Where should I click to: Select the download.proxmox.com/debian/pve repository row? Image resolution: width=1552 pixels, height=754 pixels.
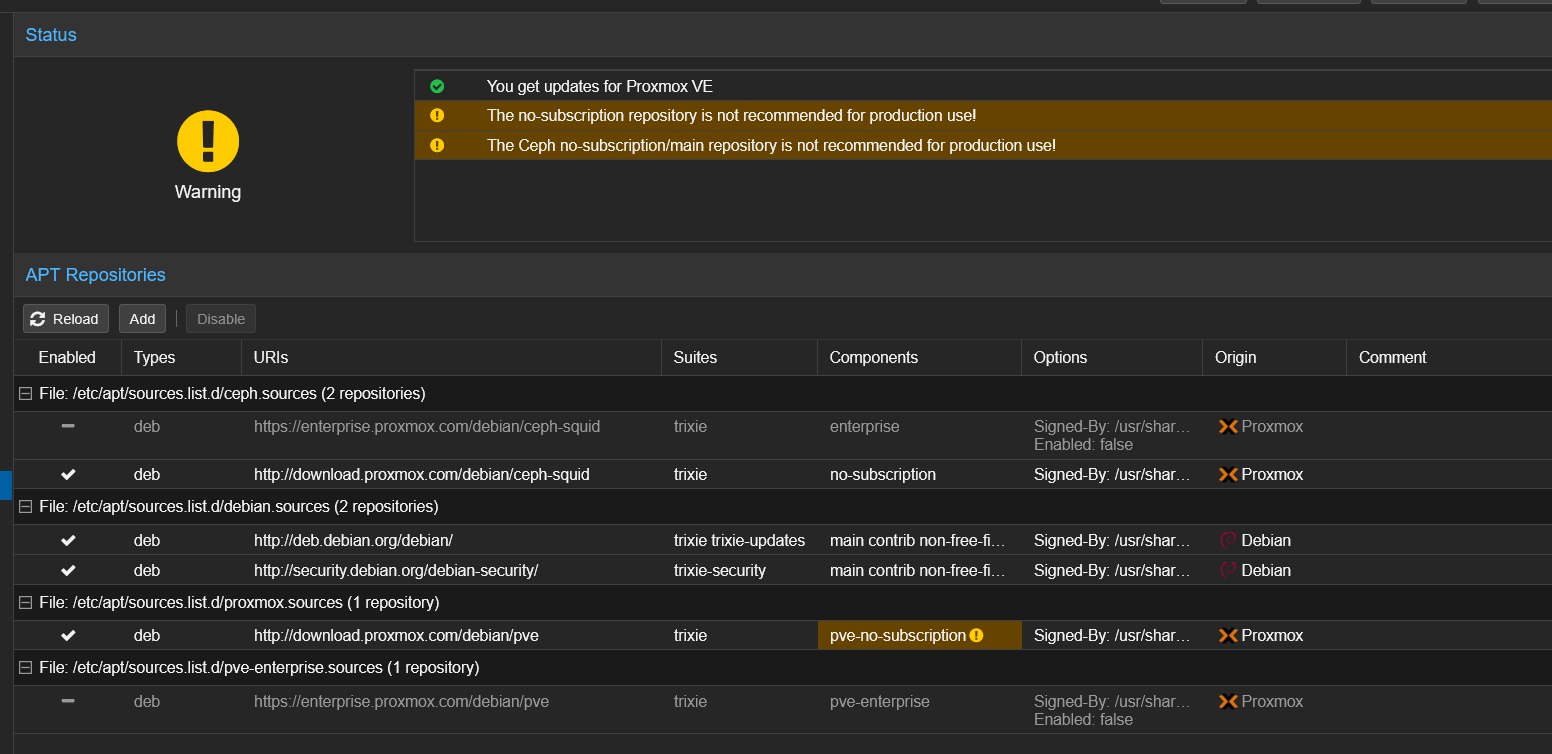[783, 635]
